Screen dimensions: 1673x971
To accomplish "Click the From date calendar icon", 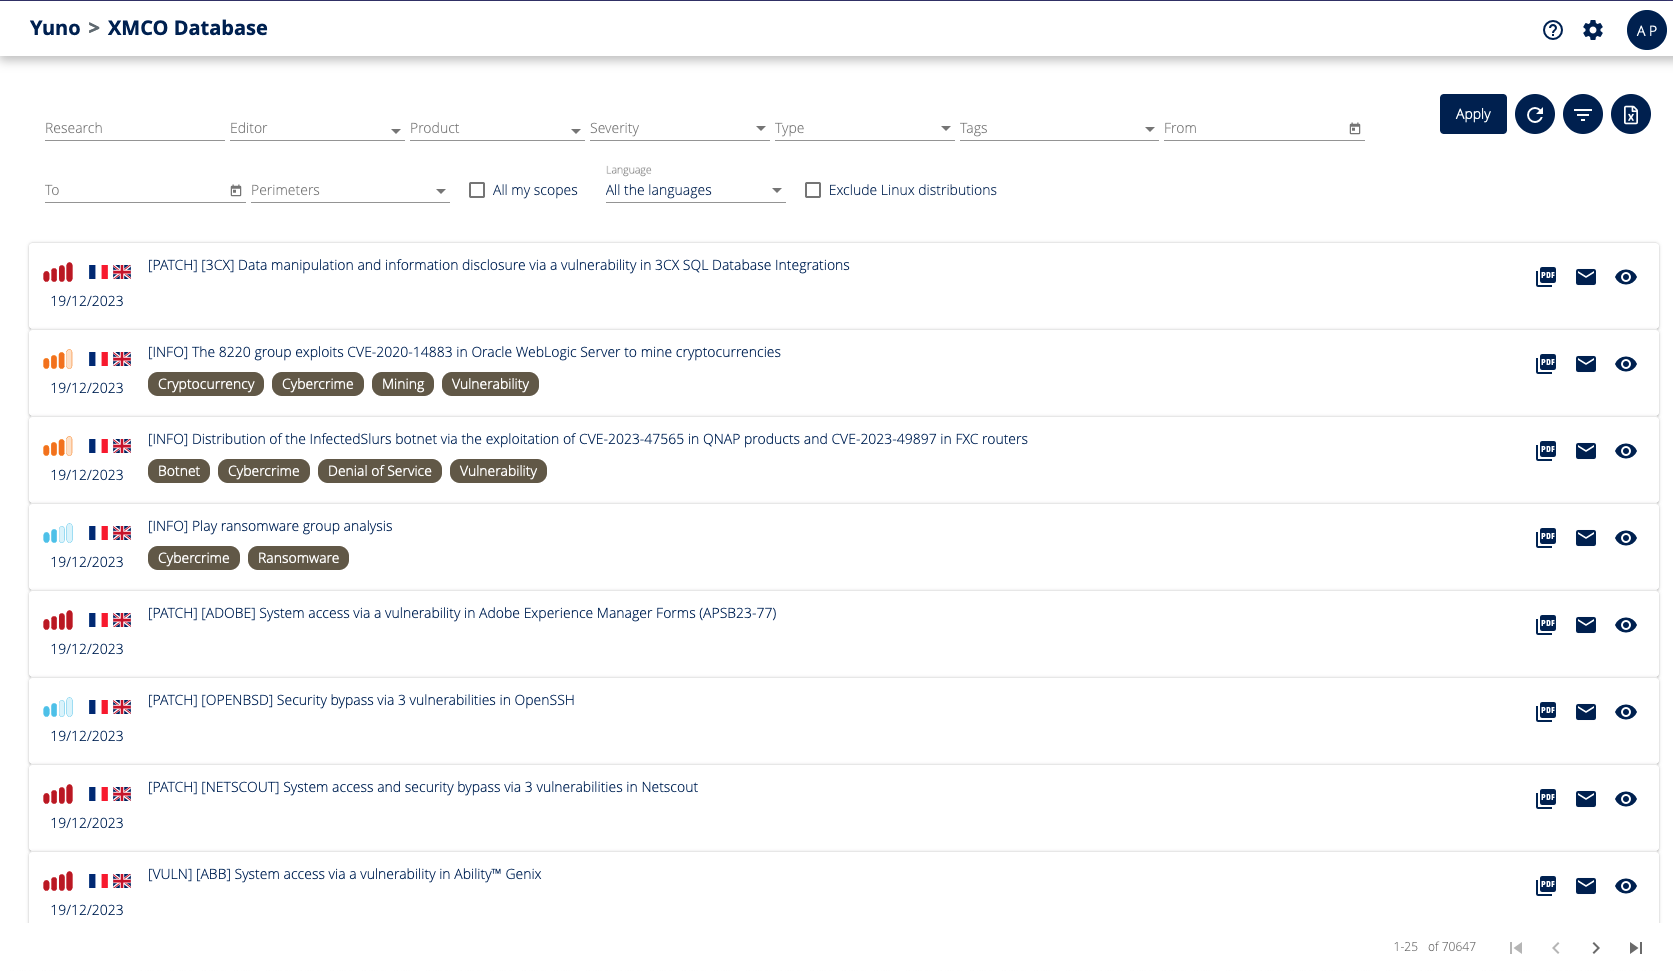I will pyautogui.click(x=1355, y=129).
